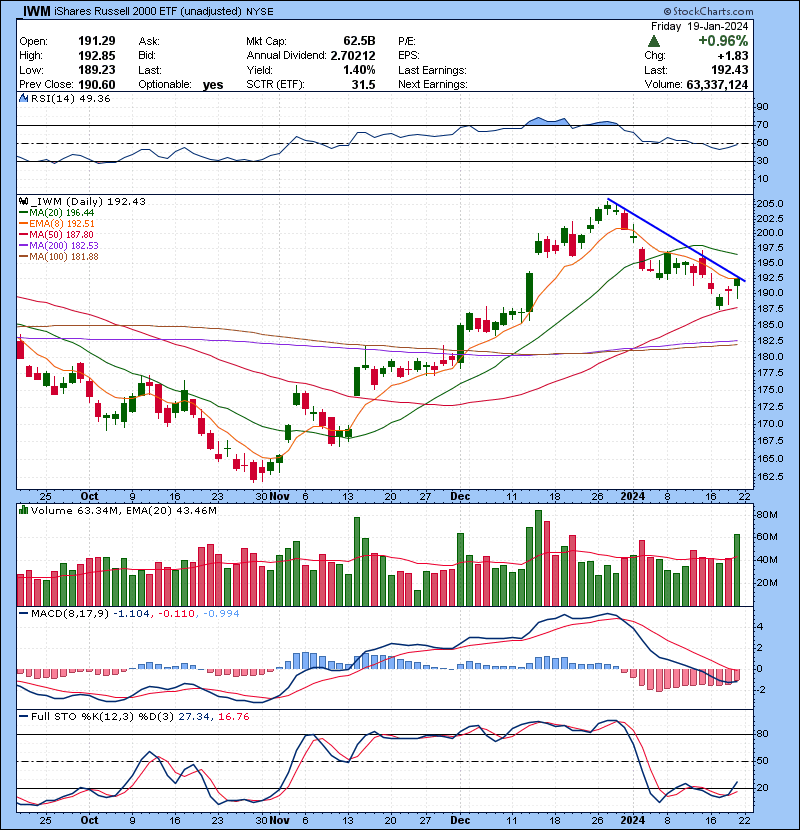Click the EPS label
This screenshot has width=800, height=830.
coord(409,56)
